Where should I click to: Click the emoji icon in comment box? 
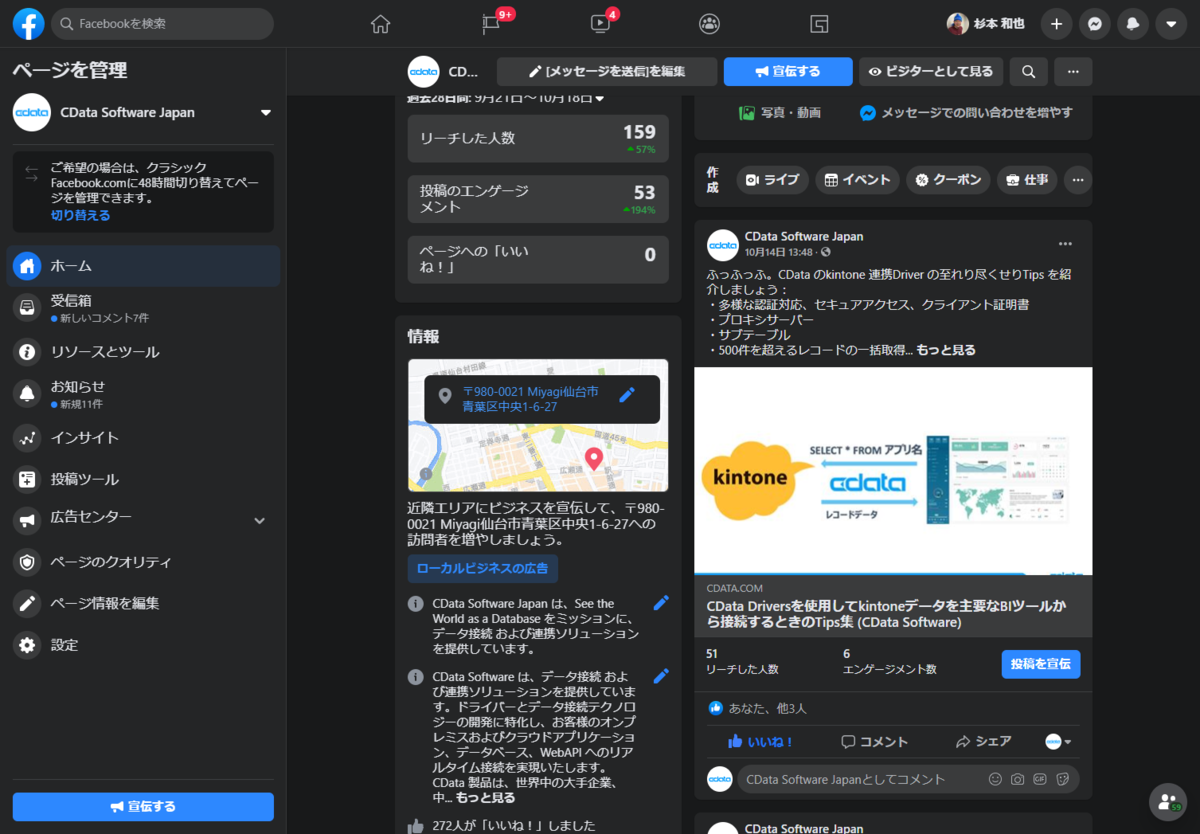pyautogui.click(x=995, y=779)
